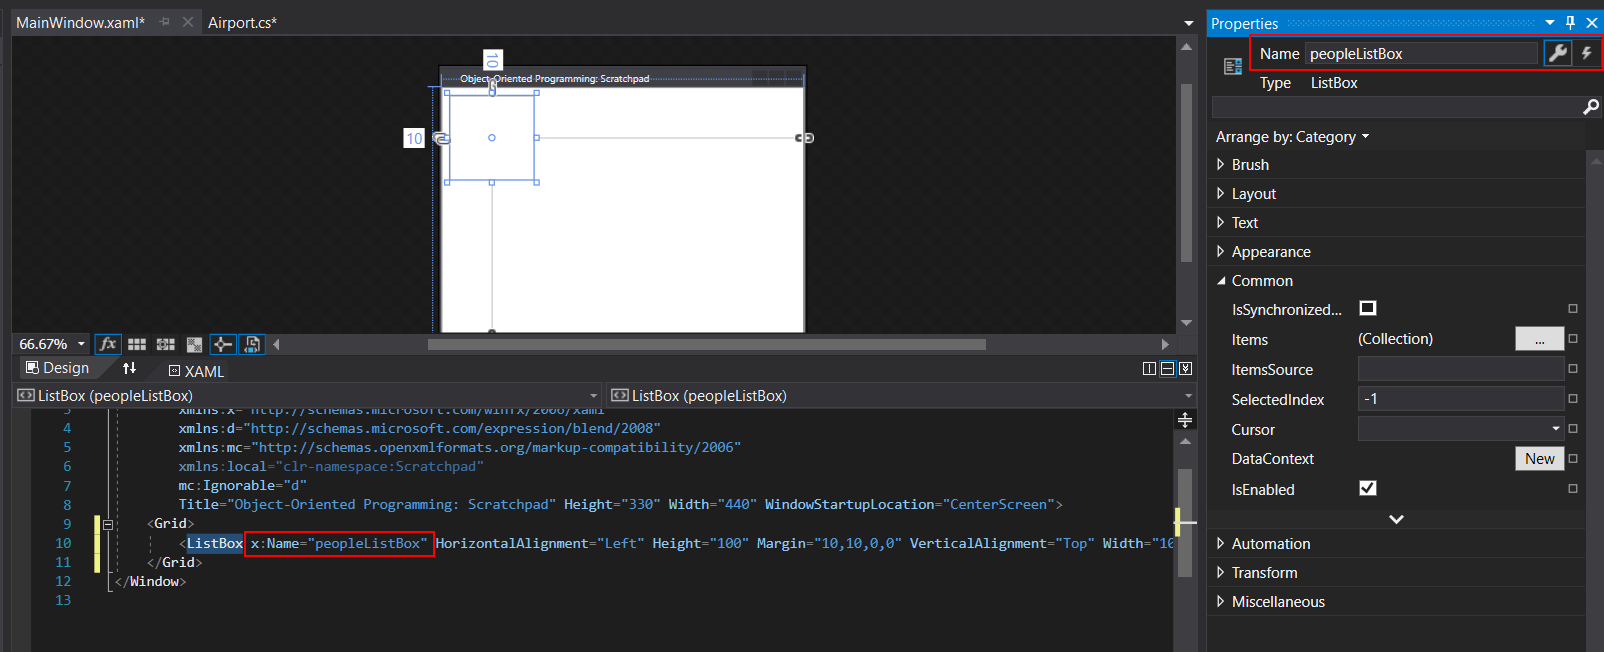Viewport: 1604px width, 652px height.
Task: Open document tab list dropdown arrow
Action: click(x=1188, y=23)
